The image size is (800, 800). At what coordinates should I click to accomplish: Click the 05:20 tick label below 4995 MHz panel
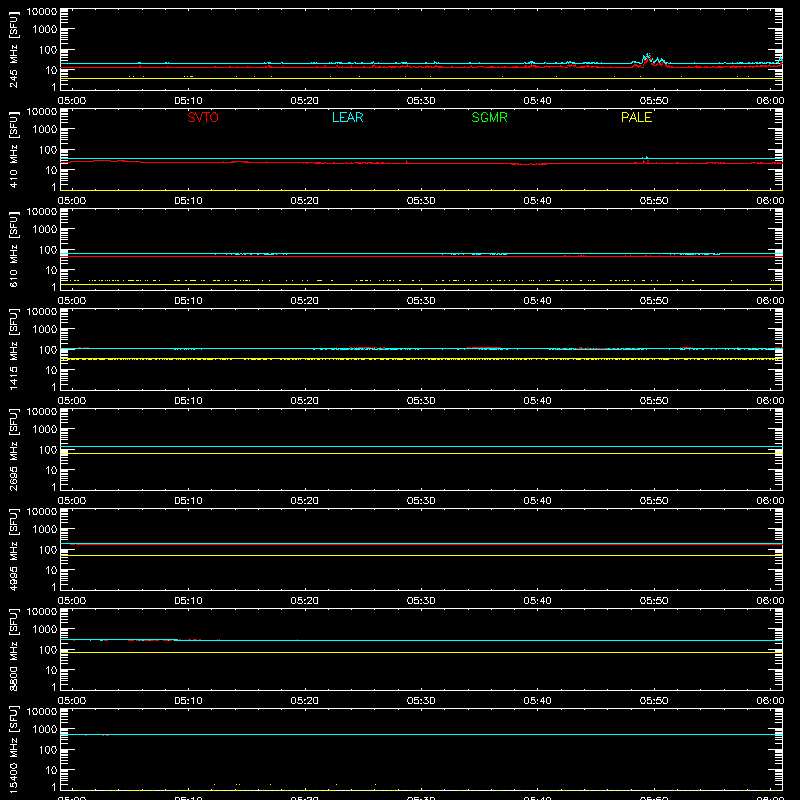coord(305,601)
